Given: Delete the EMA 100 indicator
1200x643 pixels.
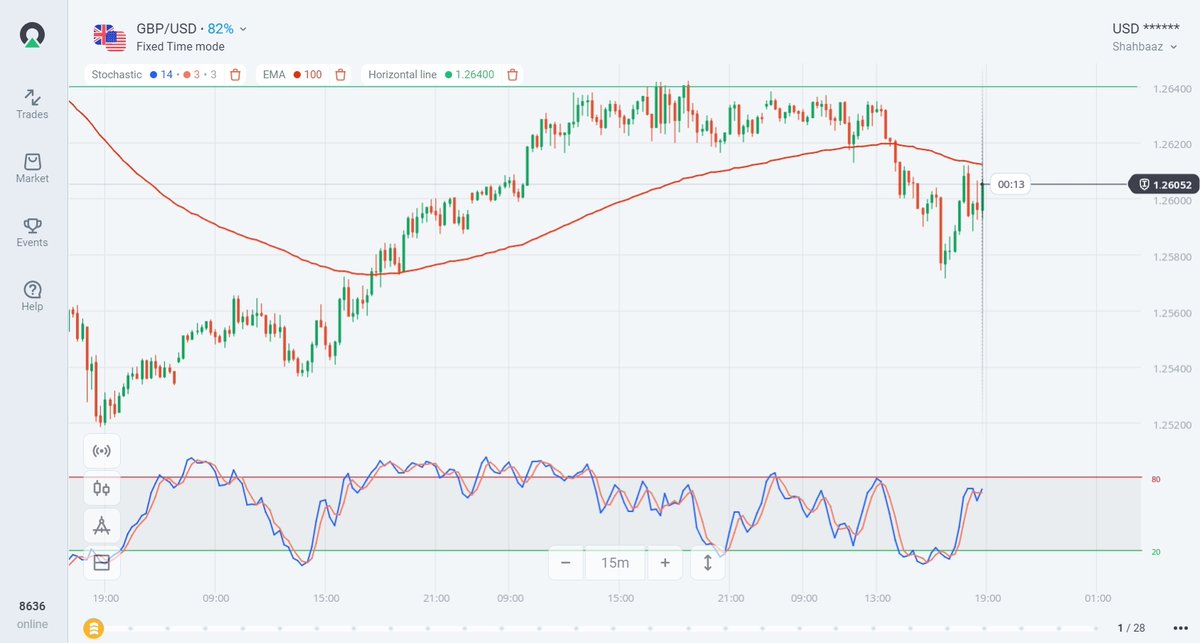Looking at the screenshot, I should click(x=340, y=74).
